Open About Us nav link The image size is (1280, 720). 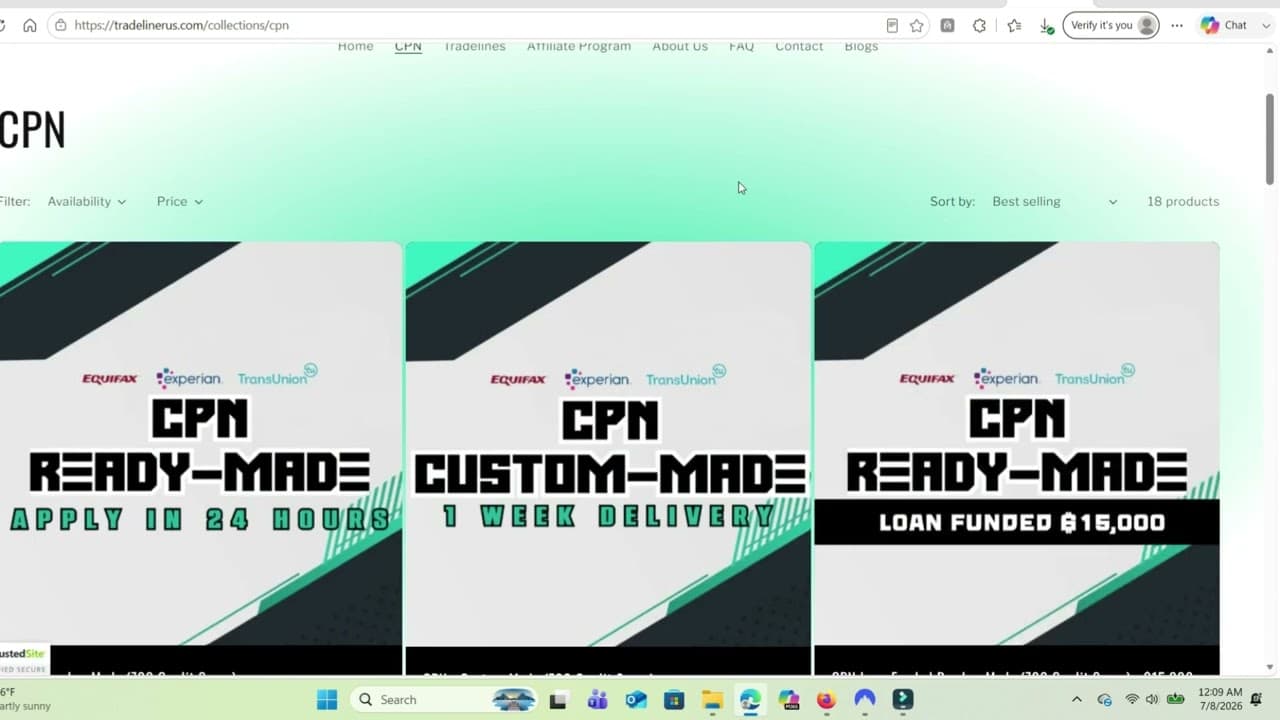[x=680, y=46]
